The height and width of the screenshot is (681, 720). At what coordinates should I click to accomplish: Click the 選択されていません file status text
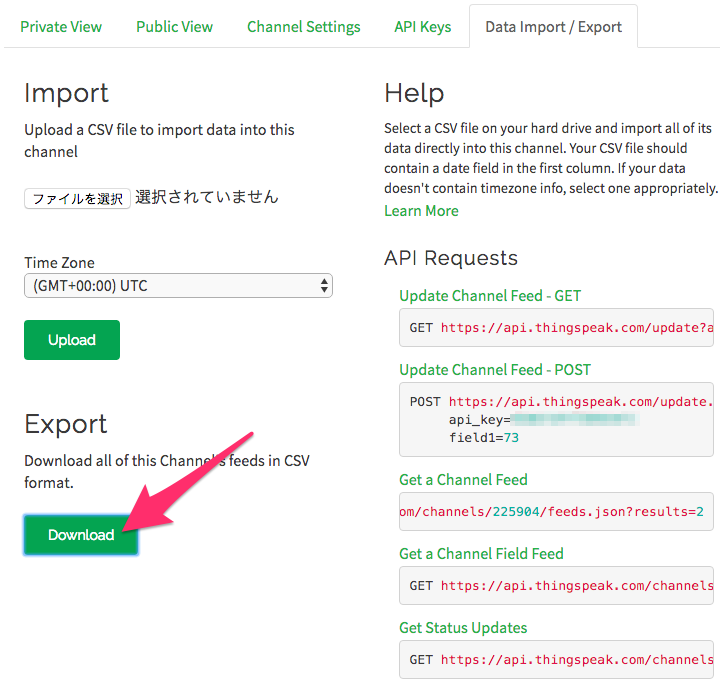(x=207, y=197)
